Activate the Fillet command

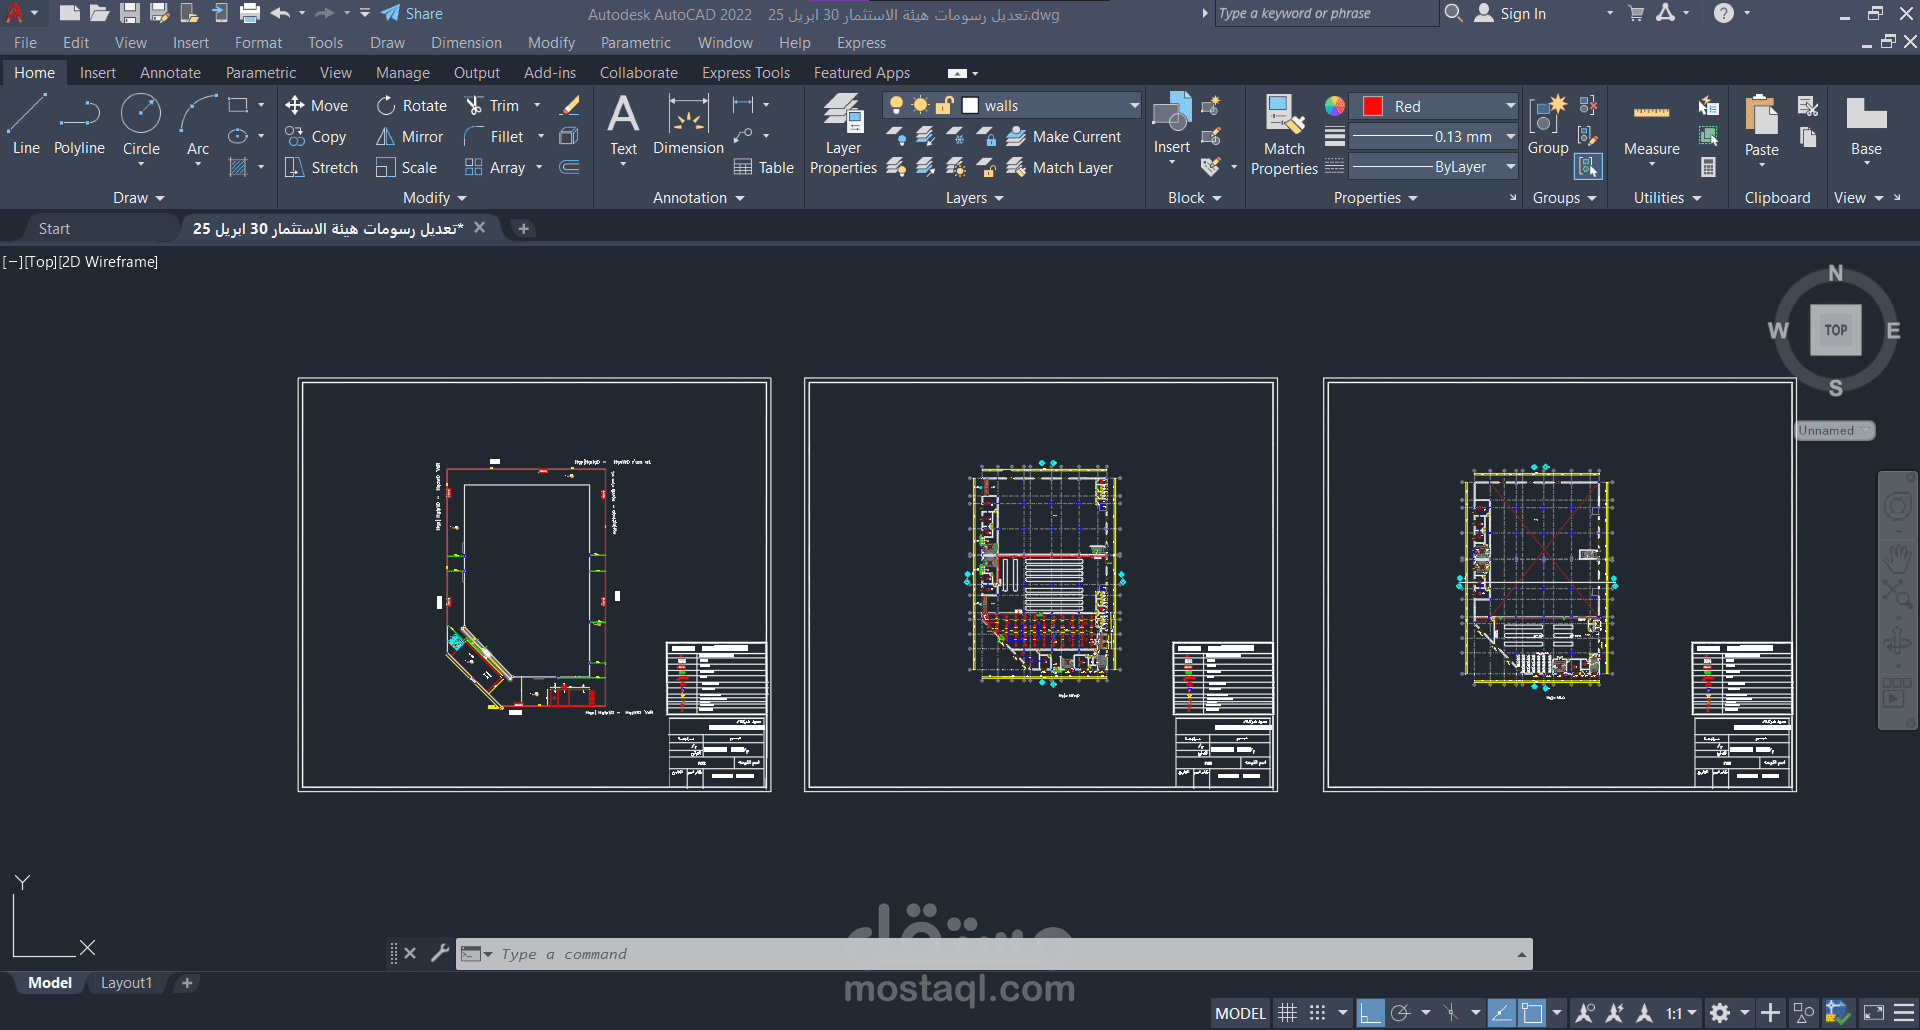pyautogui.click(x=494, y=137)
